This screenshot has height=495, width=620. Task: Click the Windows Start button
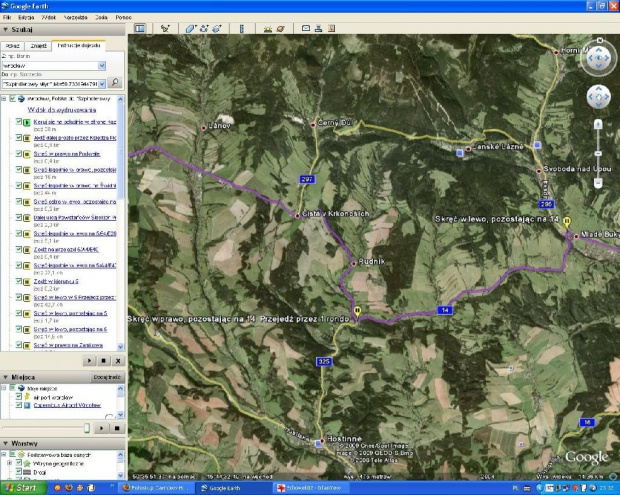(x=23, y=488)
